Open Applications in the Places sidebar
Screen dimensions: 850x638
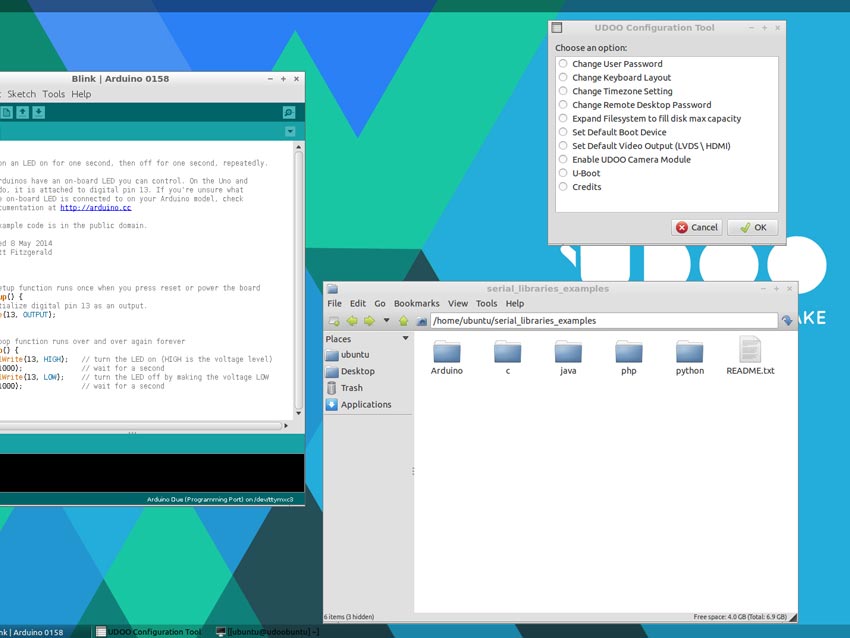(x=358, y=404)
